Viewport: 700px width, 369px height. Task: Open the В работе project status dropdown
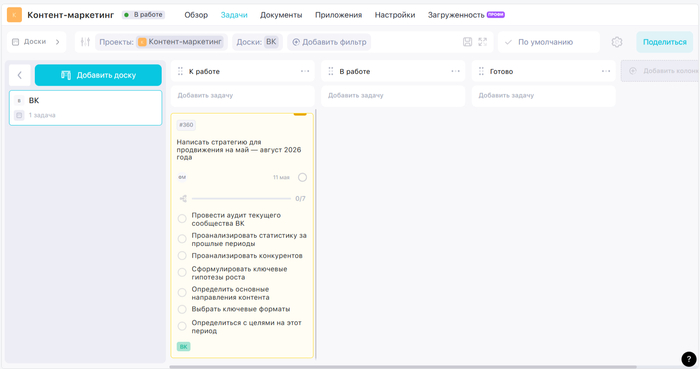click(x=143, y=15)
